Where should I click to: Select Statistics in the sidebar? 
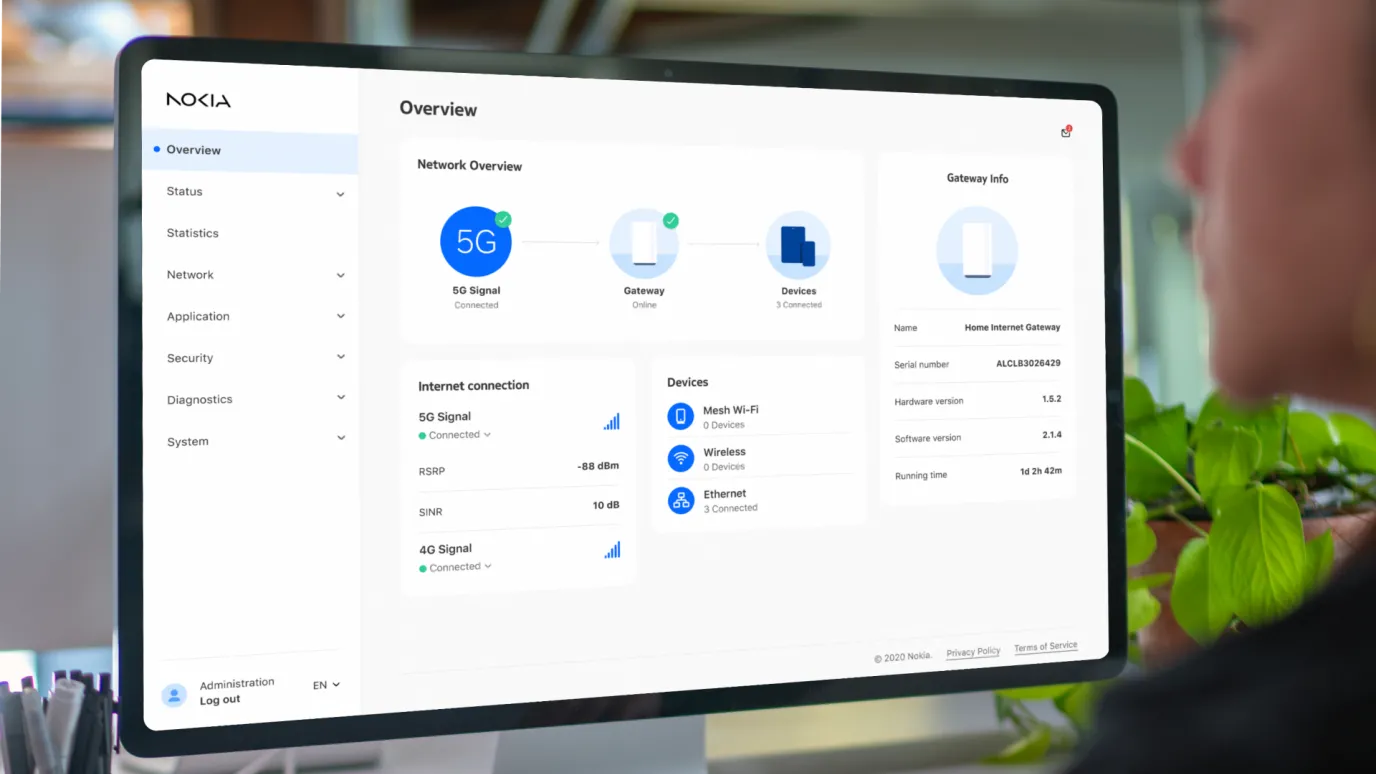click(193, 233)
